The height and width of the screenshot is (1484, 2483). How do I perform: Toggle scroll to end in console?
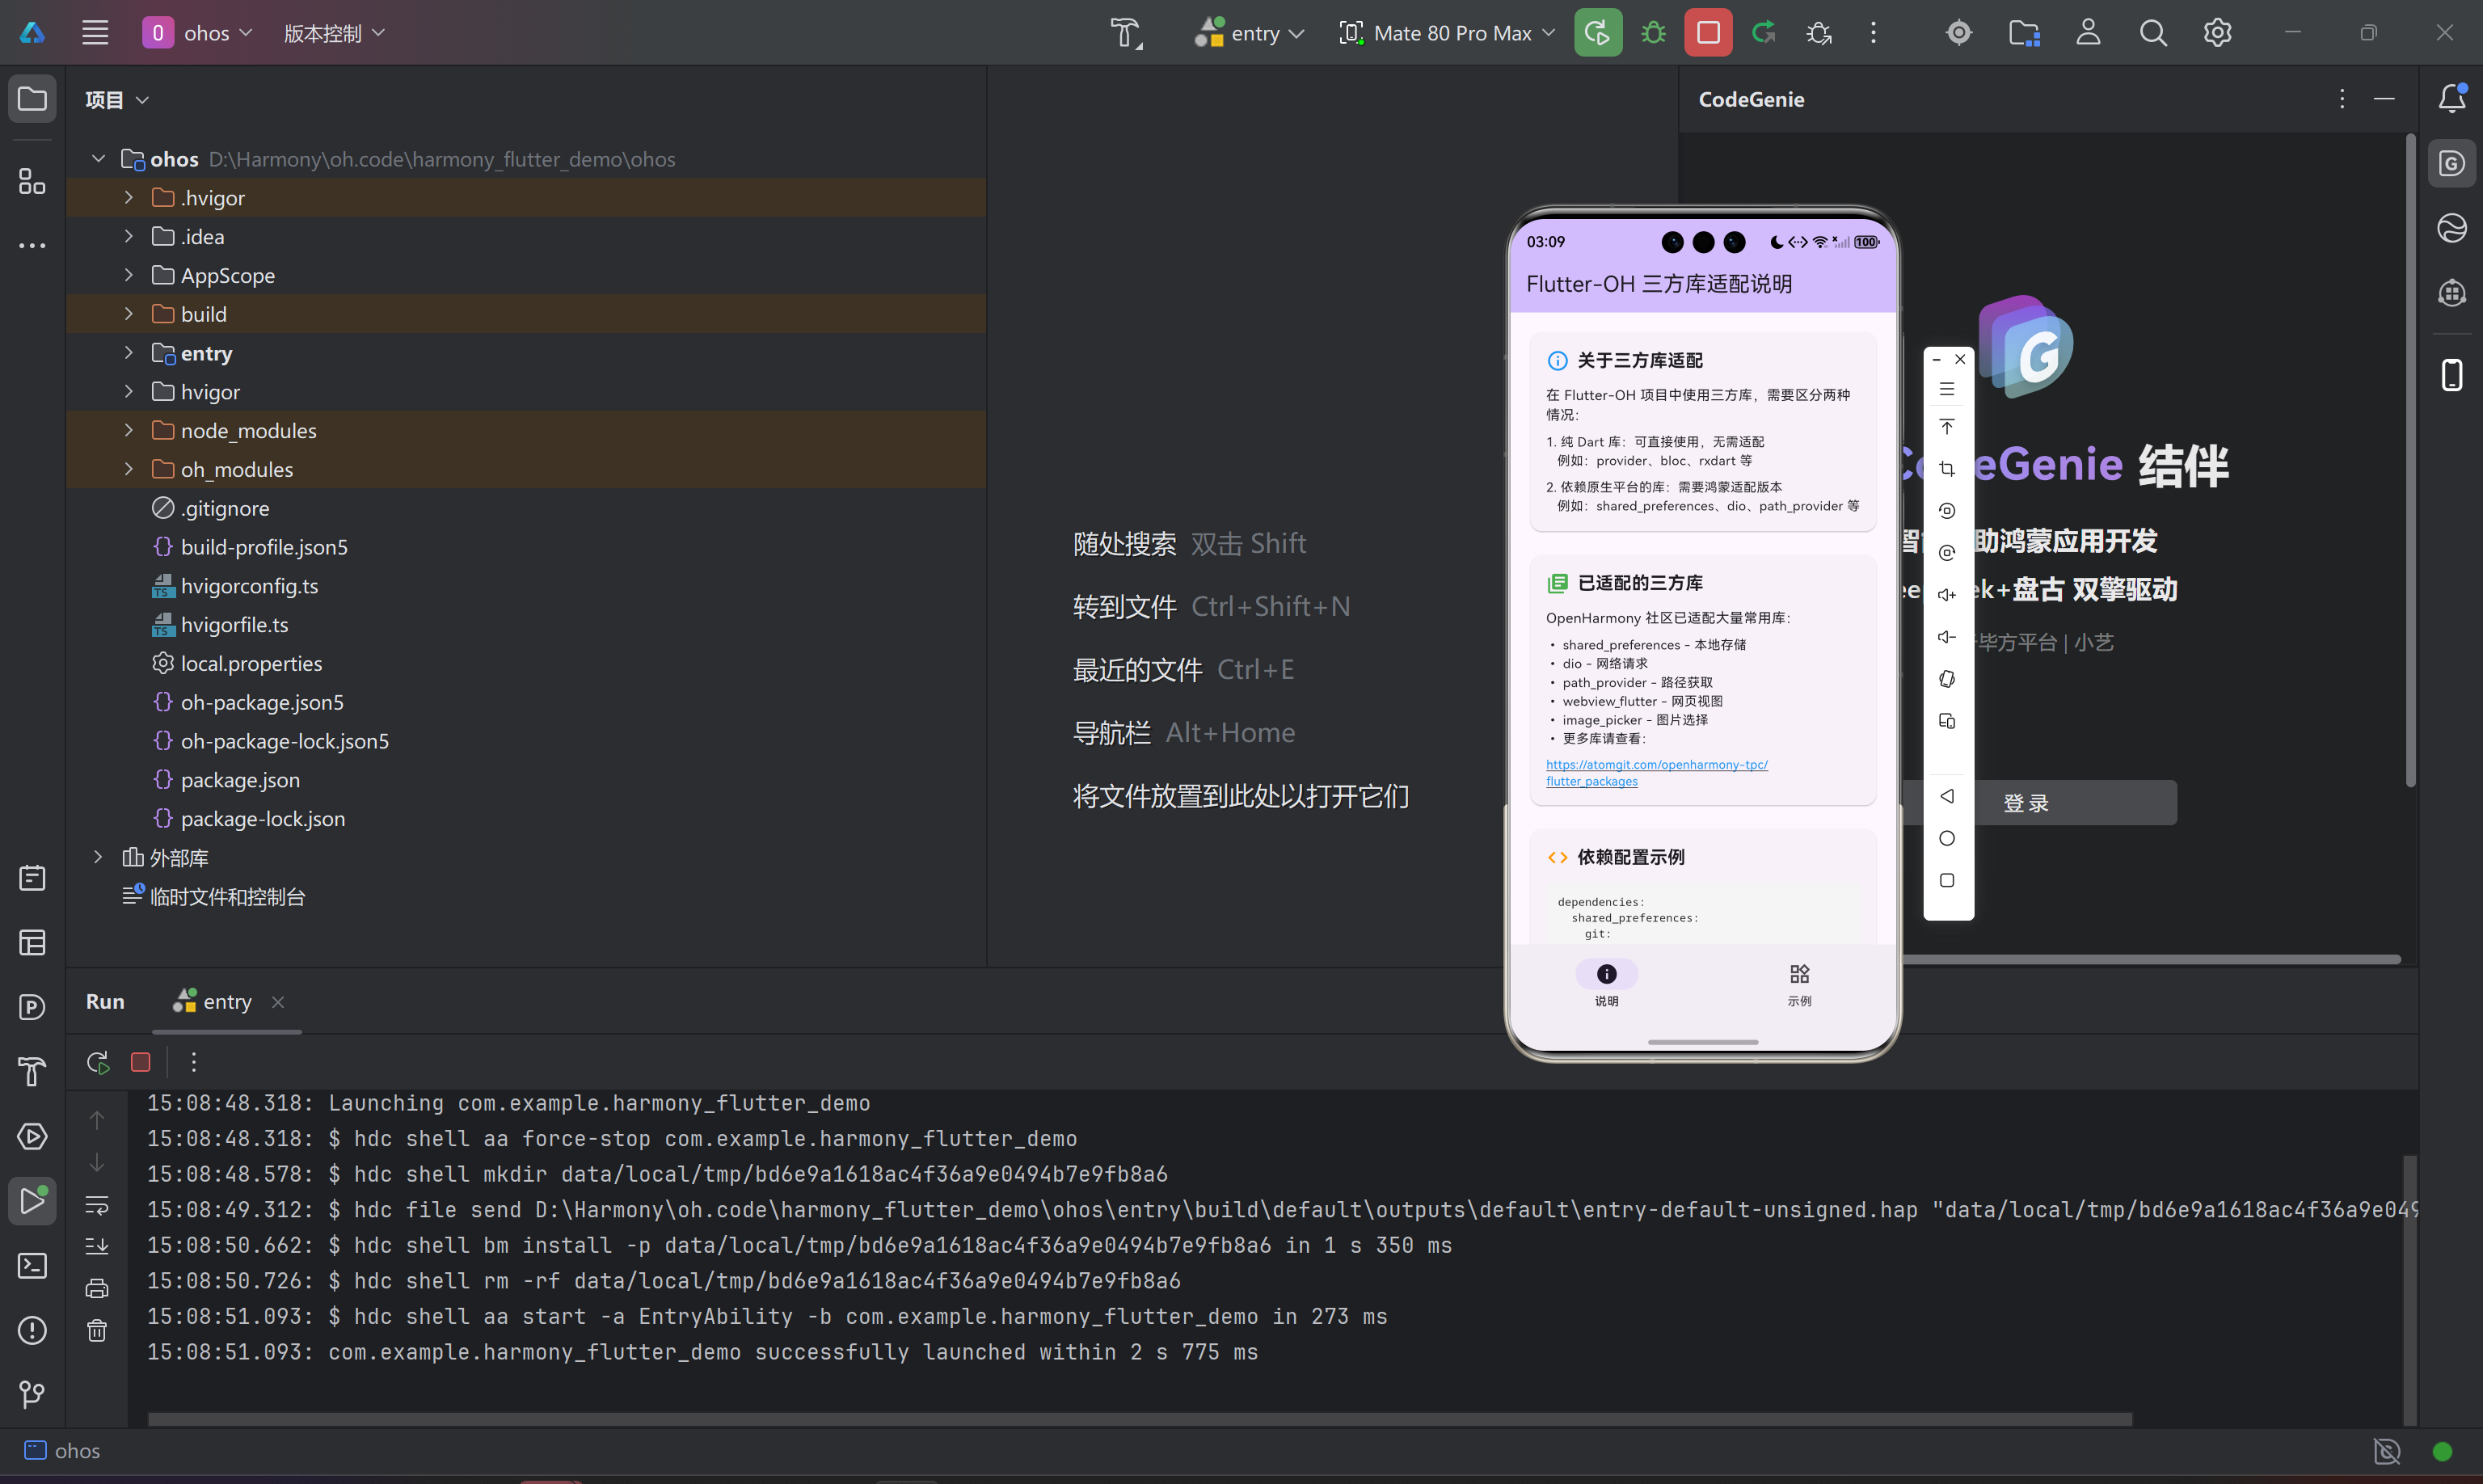97,1246
